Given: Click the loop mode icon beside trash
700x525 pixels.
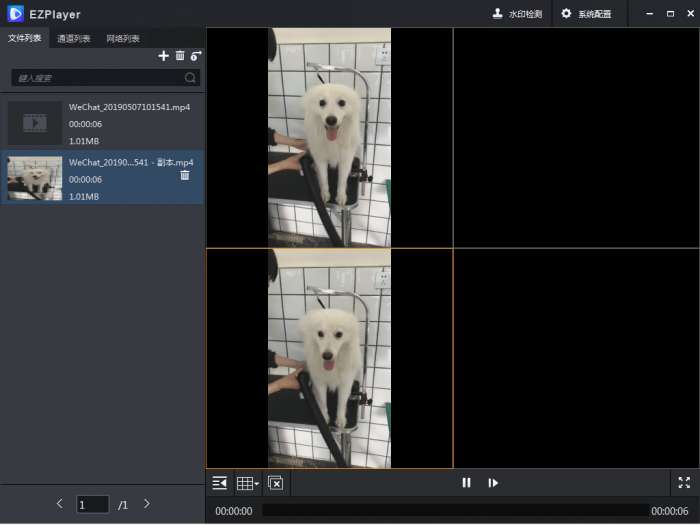Looking at the screenshot, I should tap(196, 56).
